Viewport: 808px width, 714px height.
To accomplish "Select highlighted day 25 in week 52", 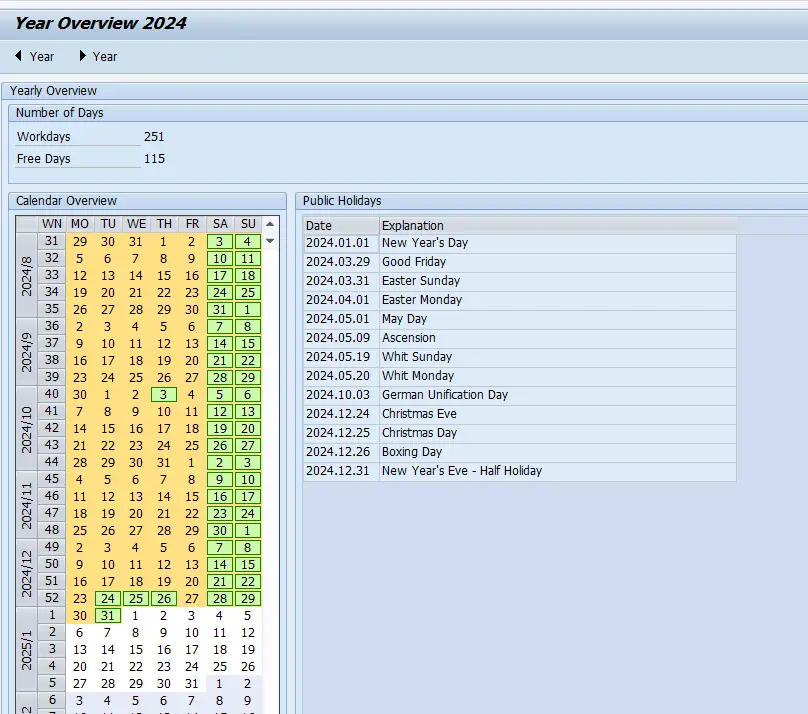I will [136, 598].
